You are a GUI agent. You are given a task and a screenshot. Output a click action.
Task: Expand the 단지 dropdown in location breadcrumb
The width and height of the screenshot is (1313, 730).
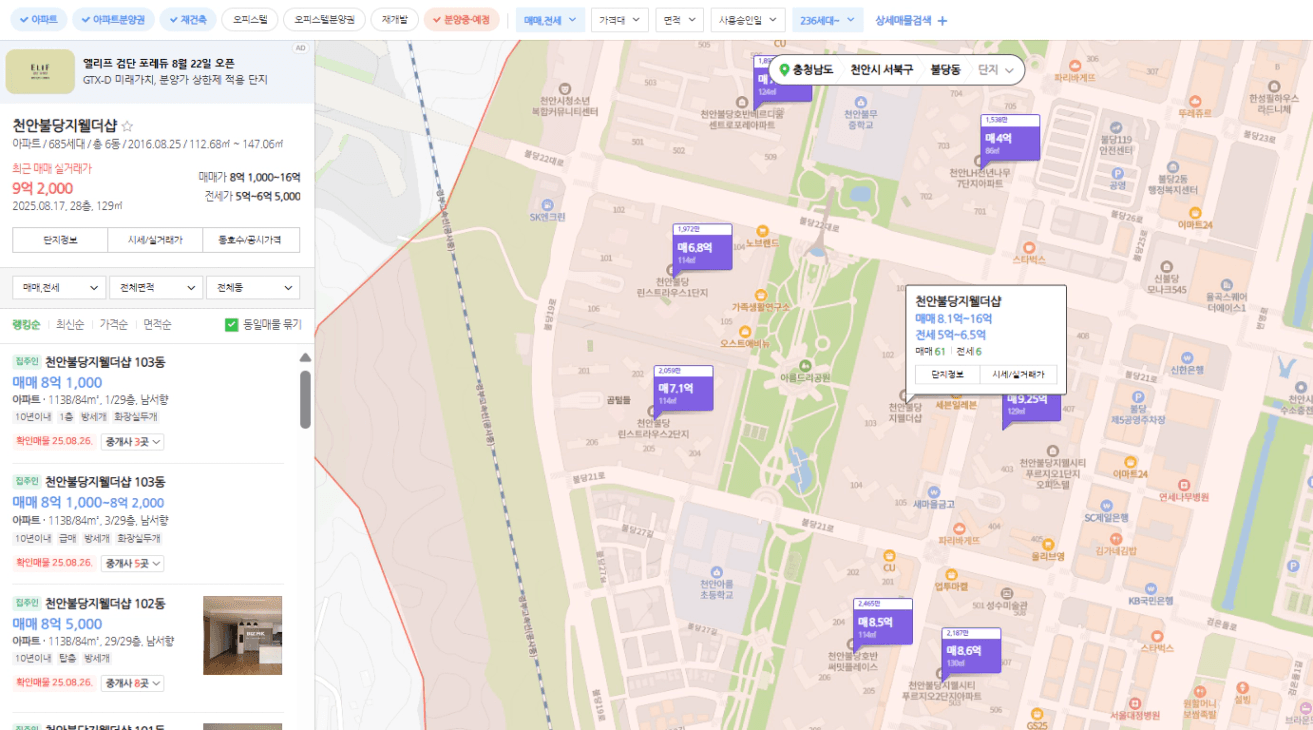997,70
